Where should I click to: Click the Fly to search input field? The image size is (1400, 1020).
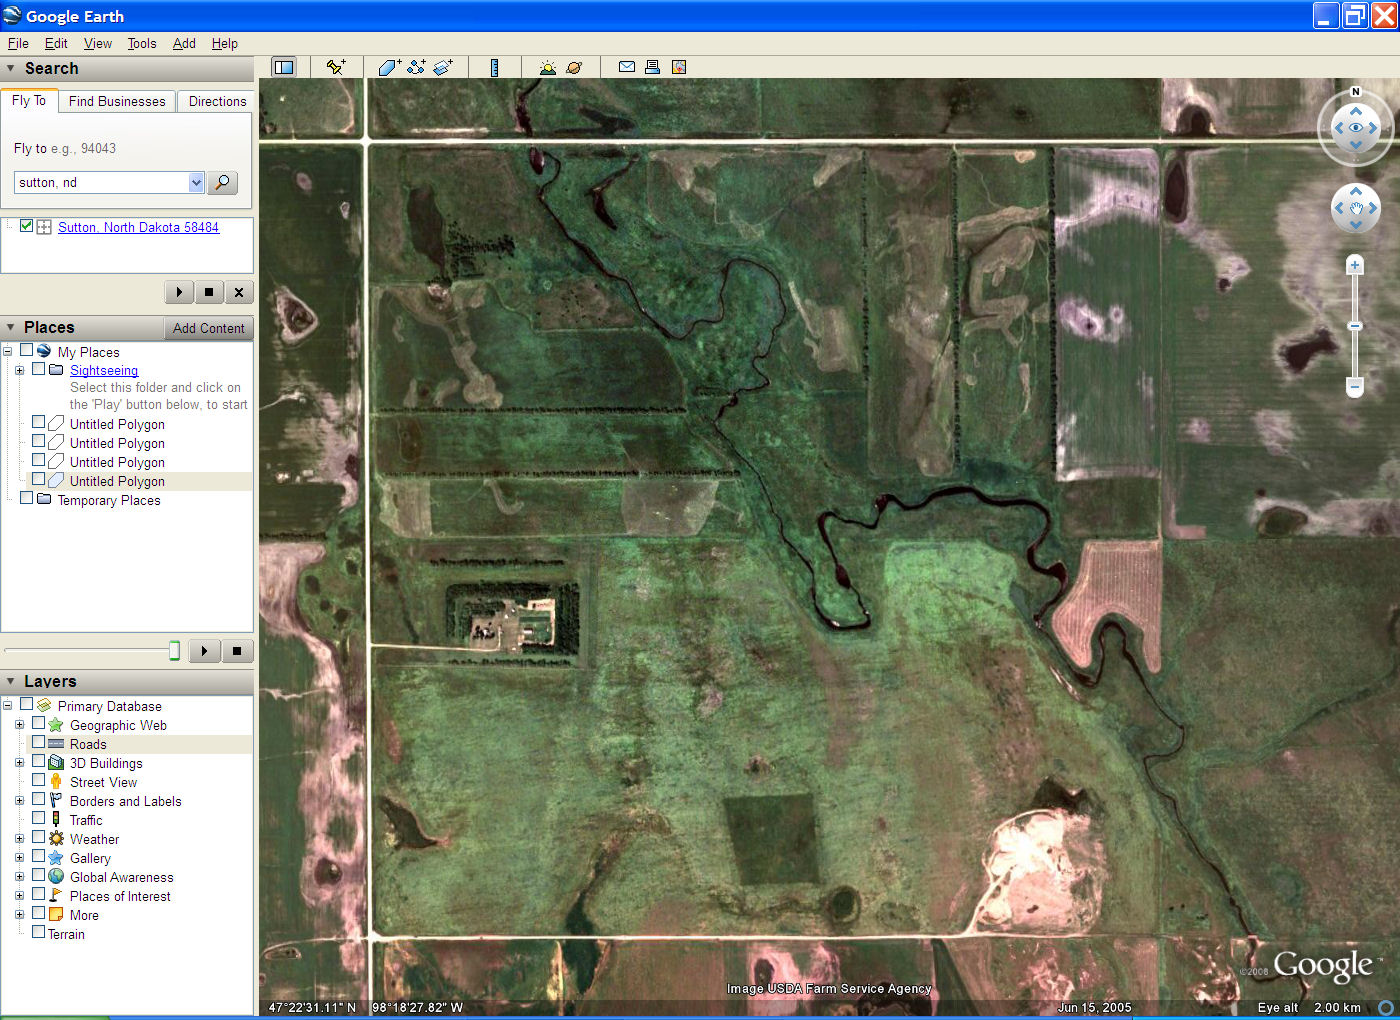click(101, 182)
